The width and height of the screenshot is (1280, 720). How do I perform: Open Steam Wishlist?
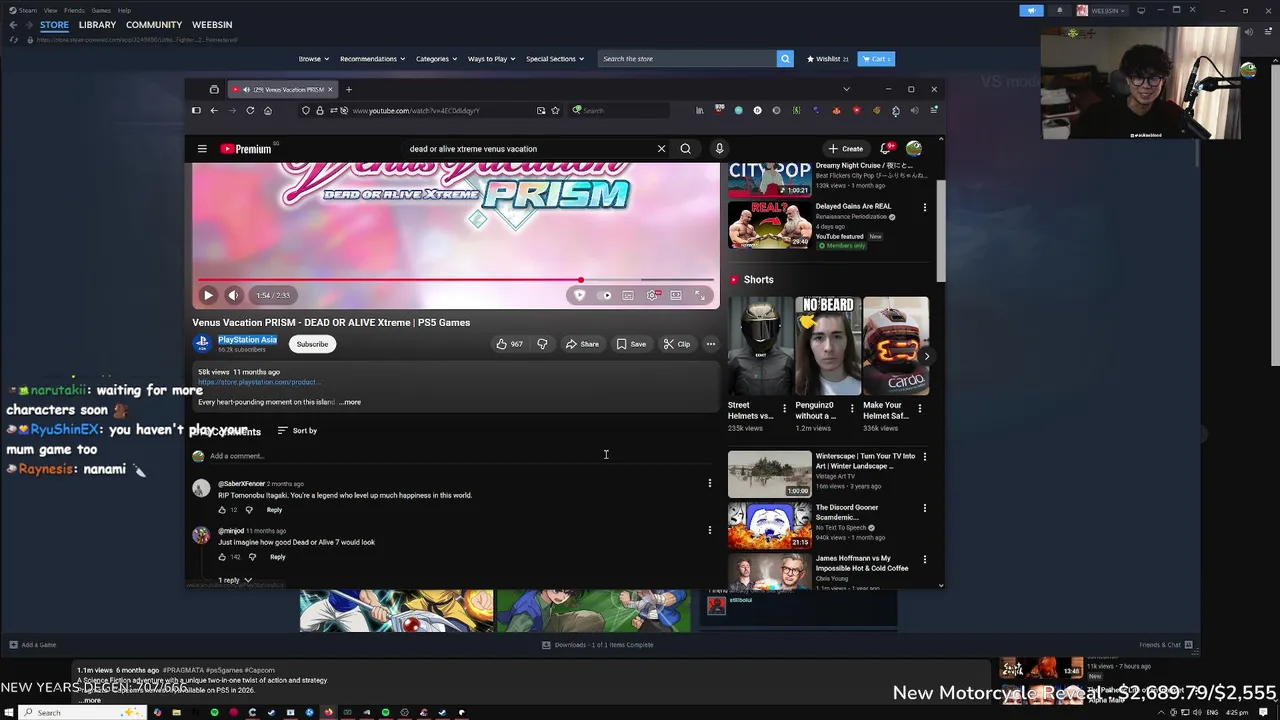828,59
